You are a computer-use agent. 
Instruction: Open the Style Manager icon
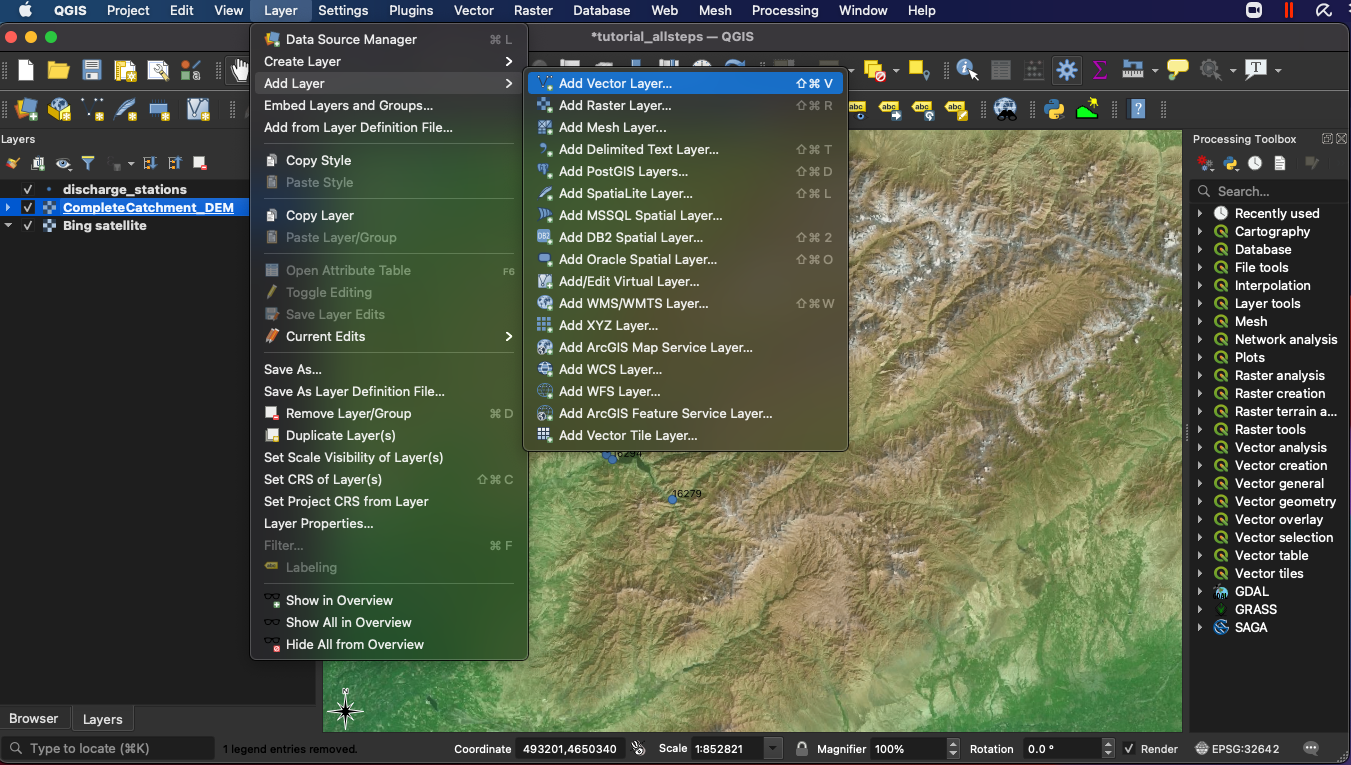(191, 70)
